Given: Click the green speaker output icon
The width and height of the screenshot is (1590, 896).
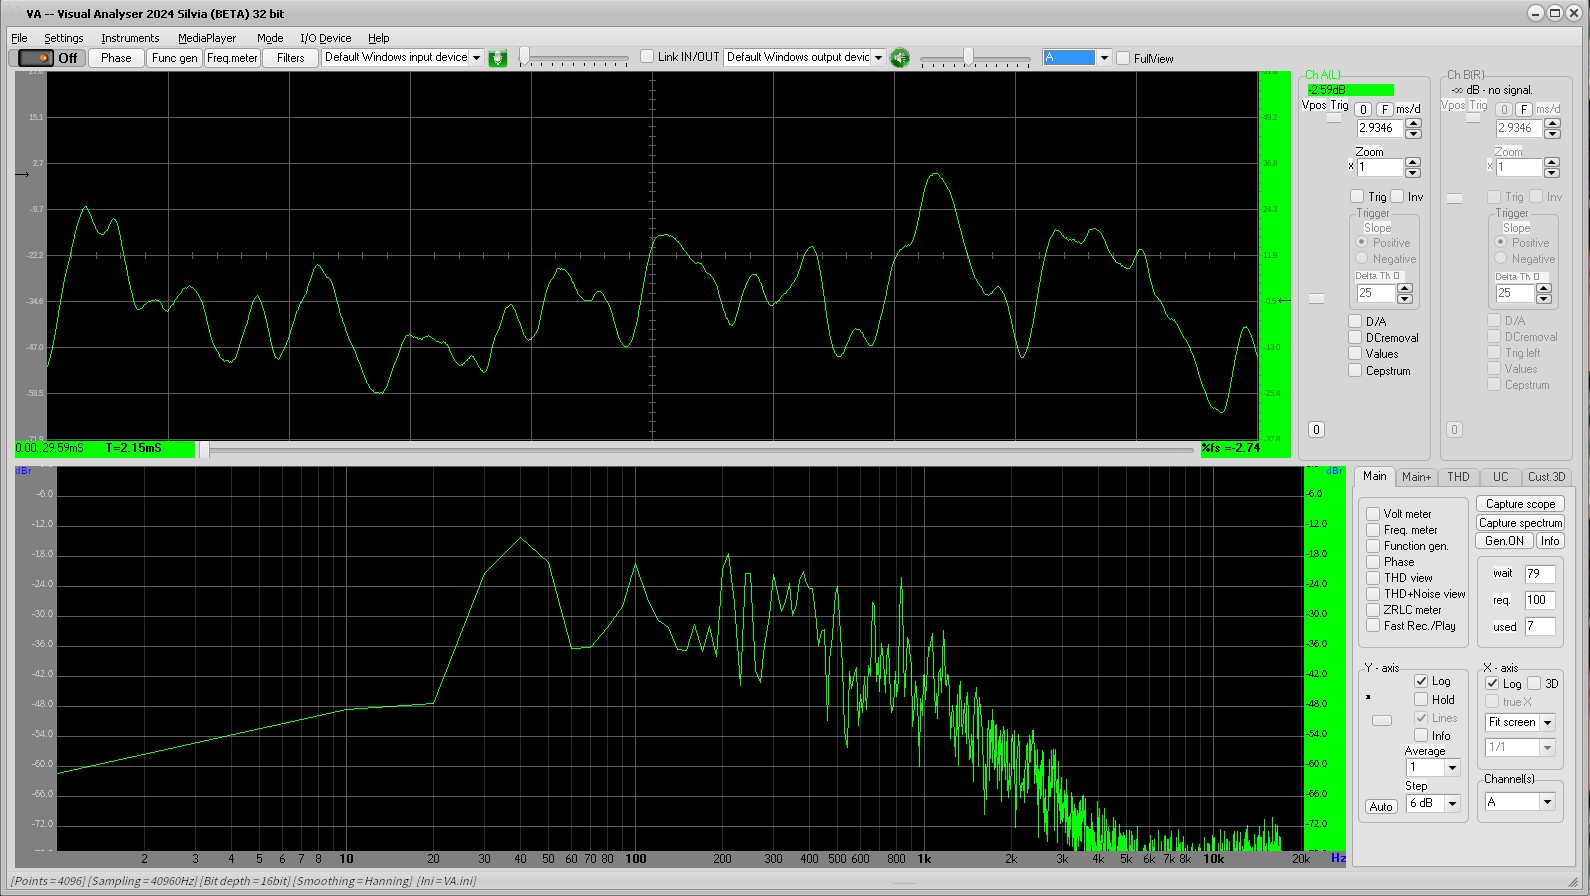Looking at the screenshot, I should coord(900,58).
